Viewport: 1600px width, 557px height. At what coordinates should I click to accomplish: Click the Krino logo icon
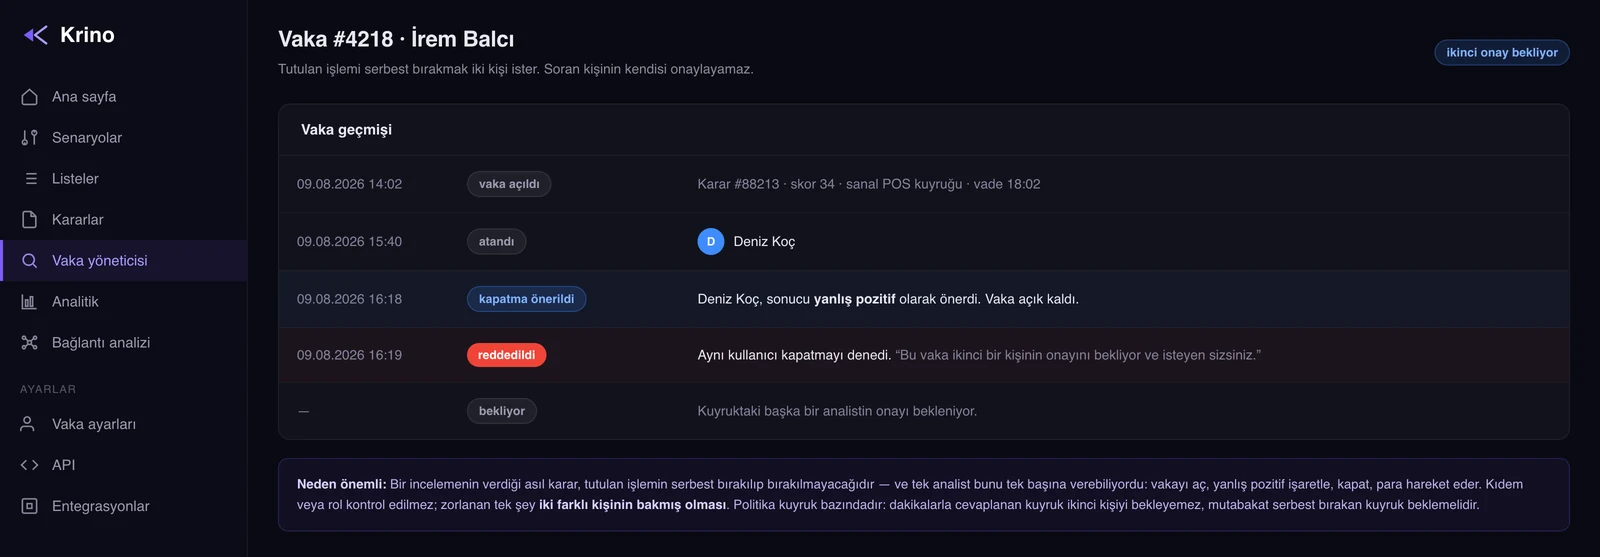(36, 35)
